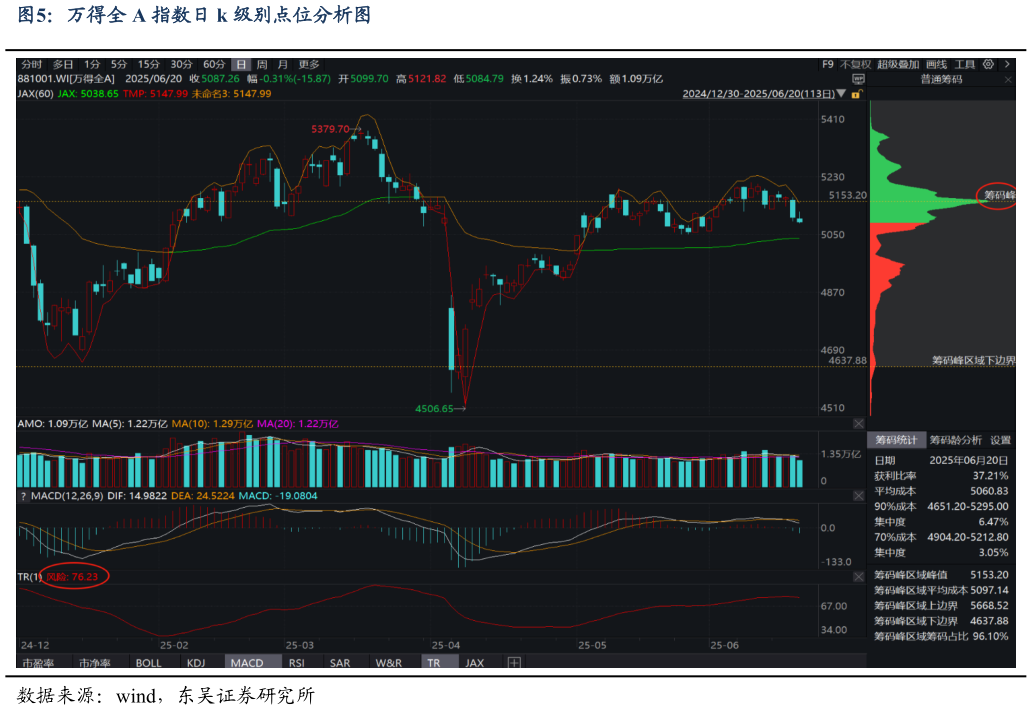This screenshot has width=1032, height=710.
Task: Select the KDJ indicator tab
Action: coord(196,663)
